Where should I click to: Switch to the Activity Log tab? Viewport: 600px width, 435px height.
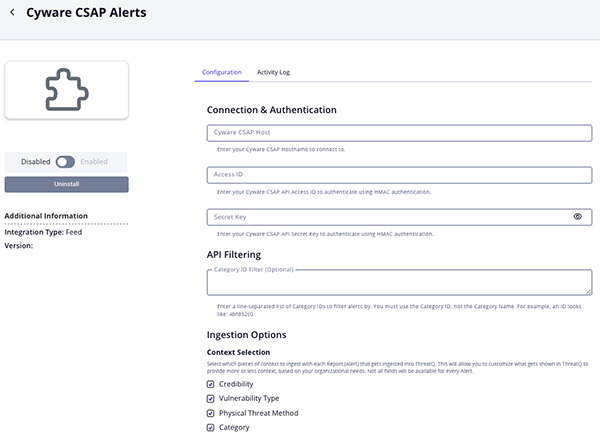[273, 72]
